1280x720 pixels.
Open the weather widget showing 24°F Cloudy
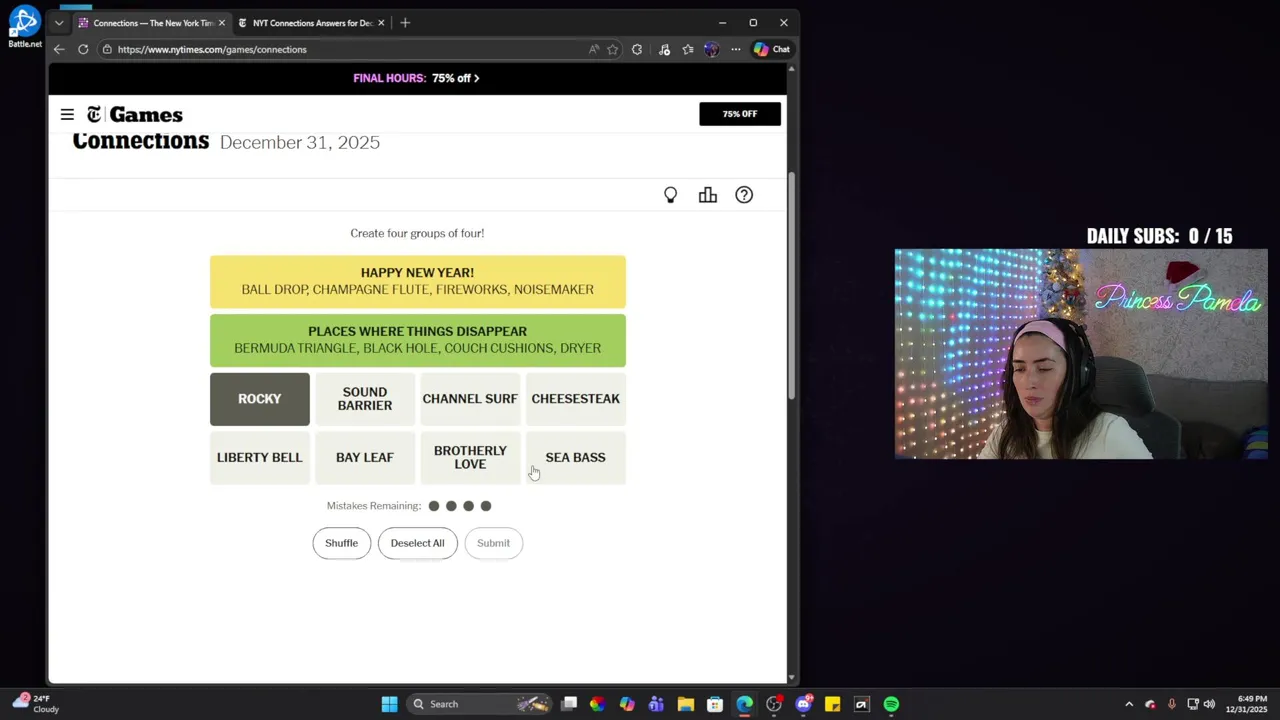[x=36, y=704]
